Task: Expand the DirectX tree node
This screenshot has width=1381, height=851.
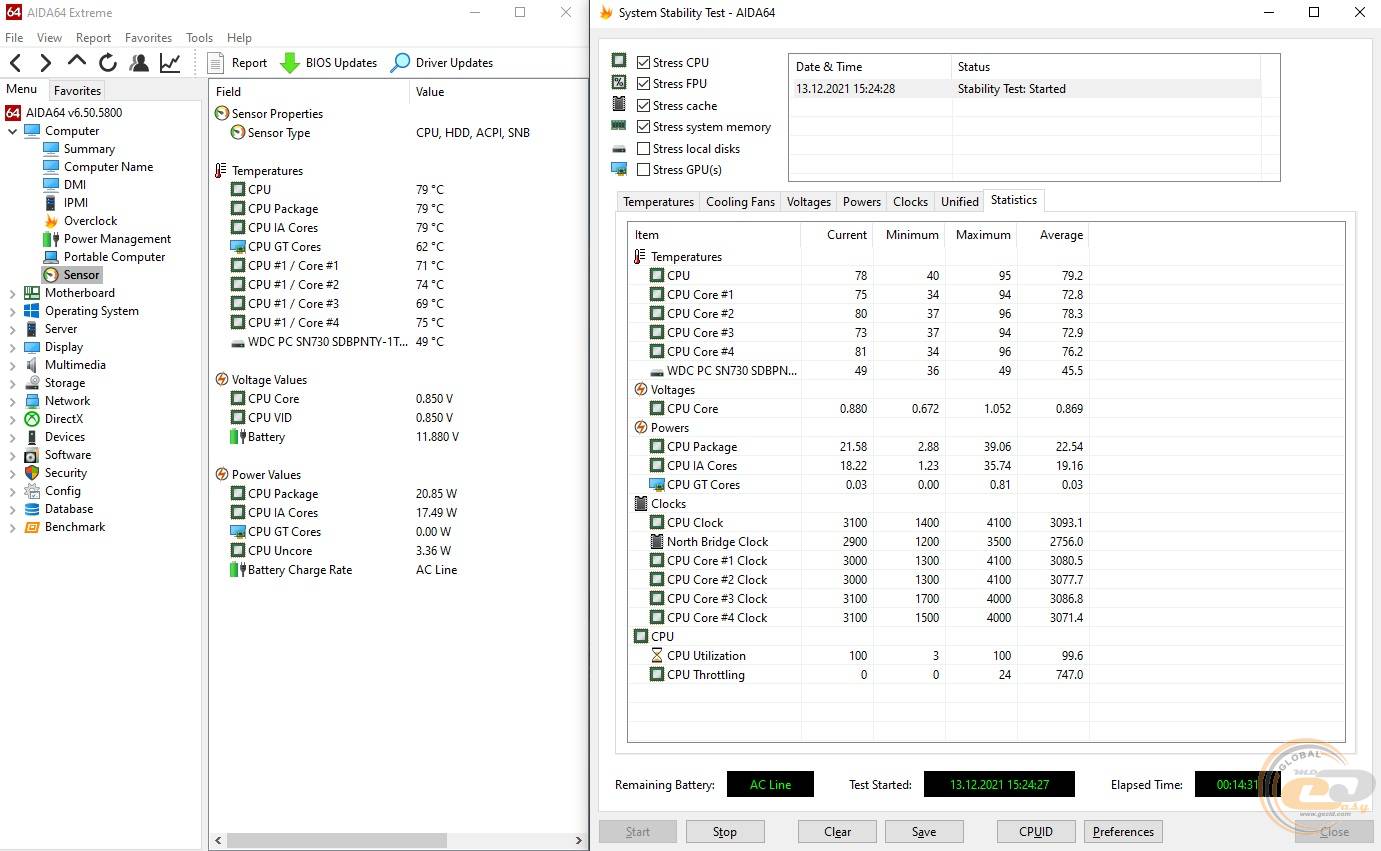Action: (12, 419)
